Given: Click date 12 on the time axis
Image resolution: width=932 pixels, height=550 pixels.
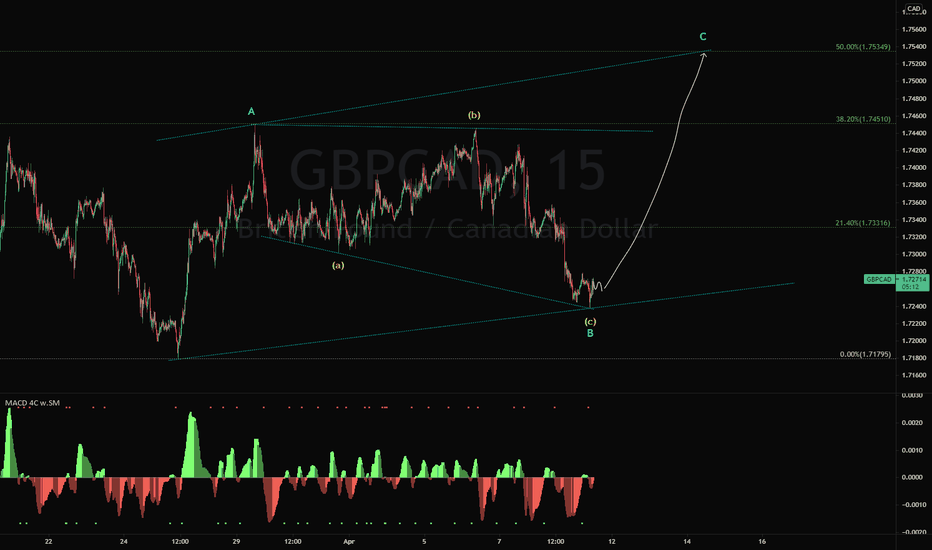Looking at the screenshot, I should click(x=612, y=542).
